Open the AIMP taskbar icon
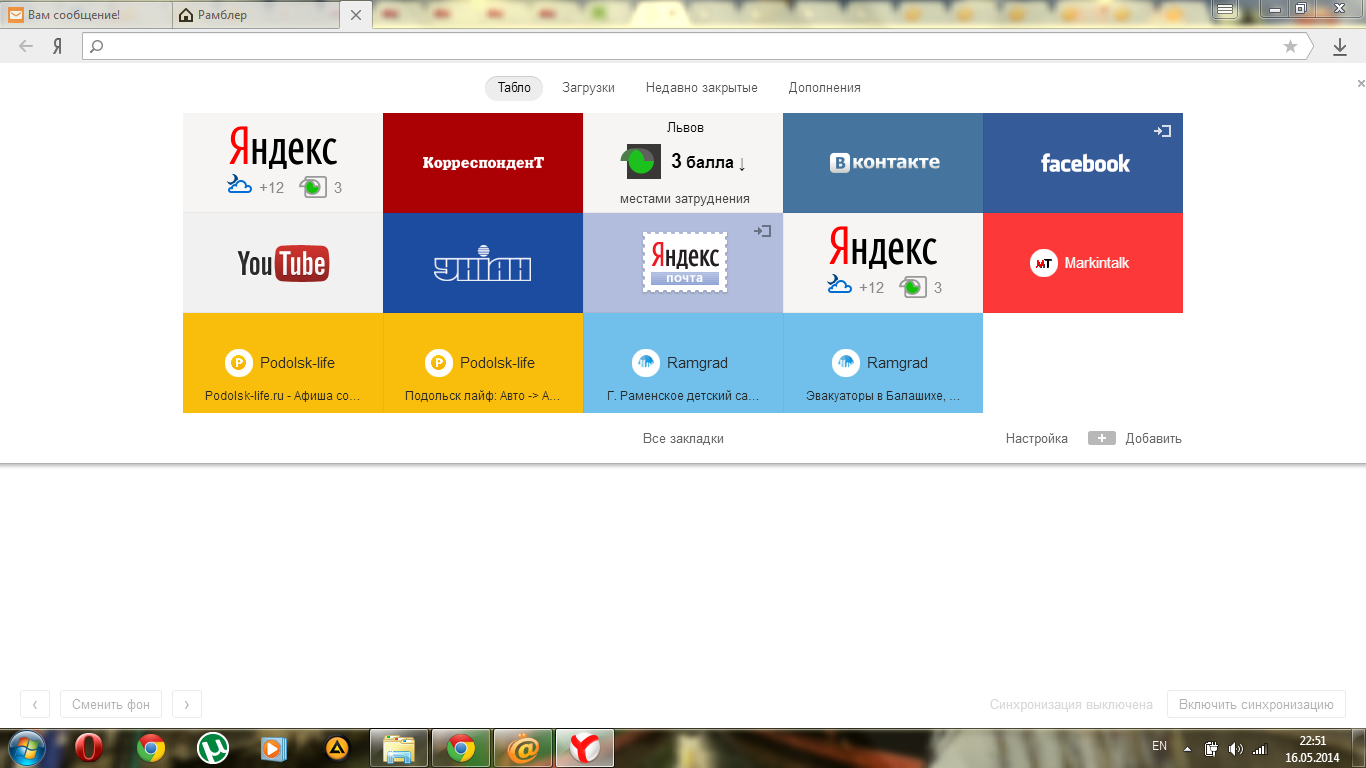This screenshot has height=768, width=1366. click(x=337, y=748)
